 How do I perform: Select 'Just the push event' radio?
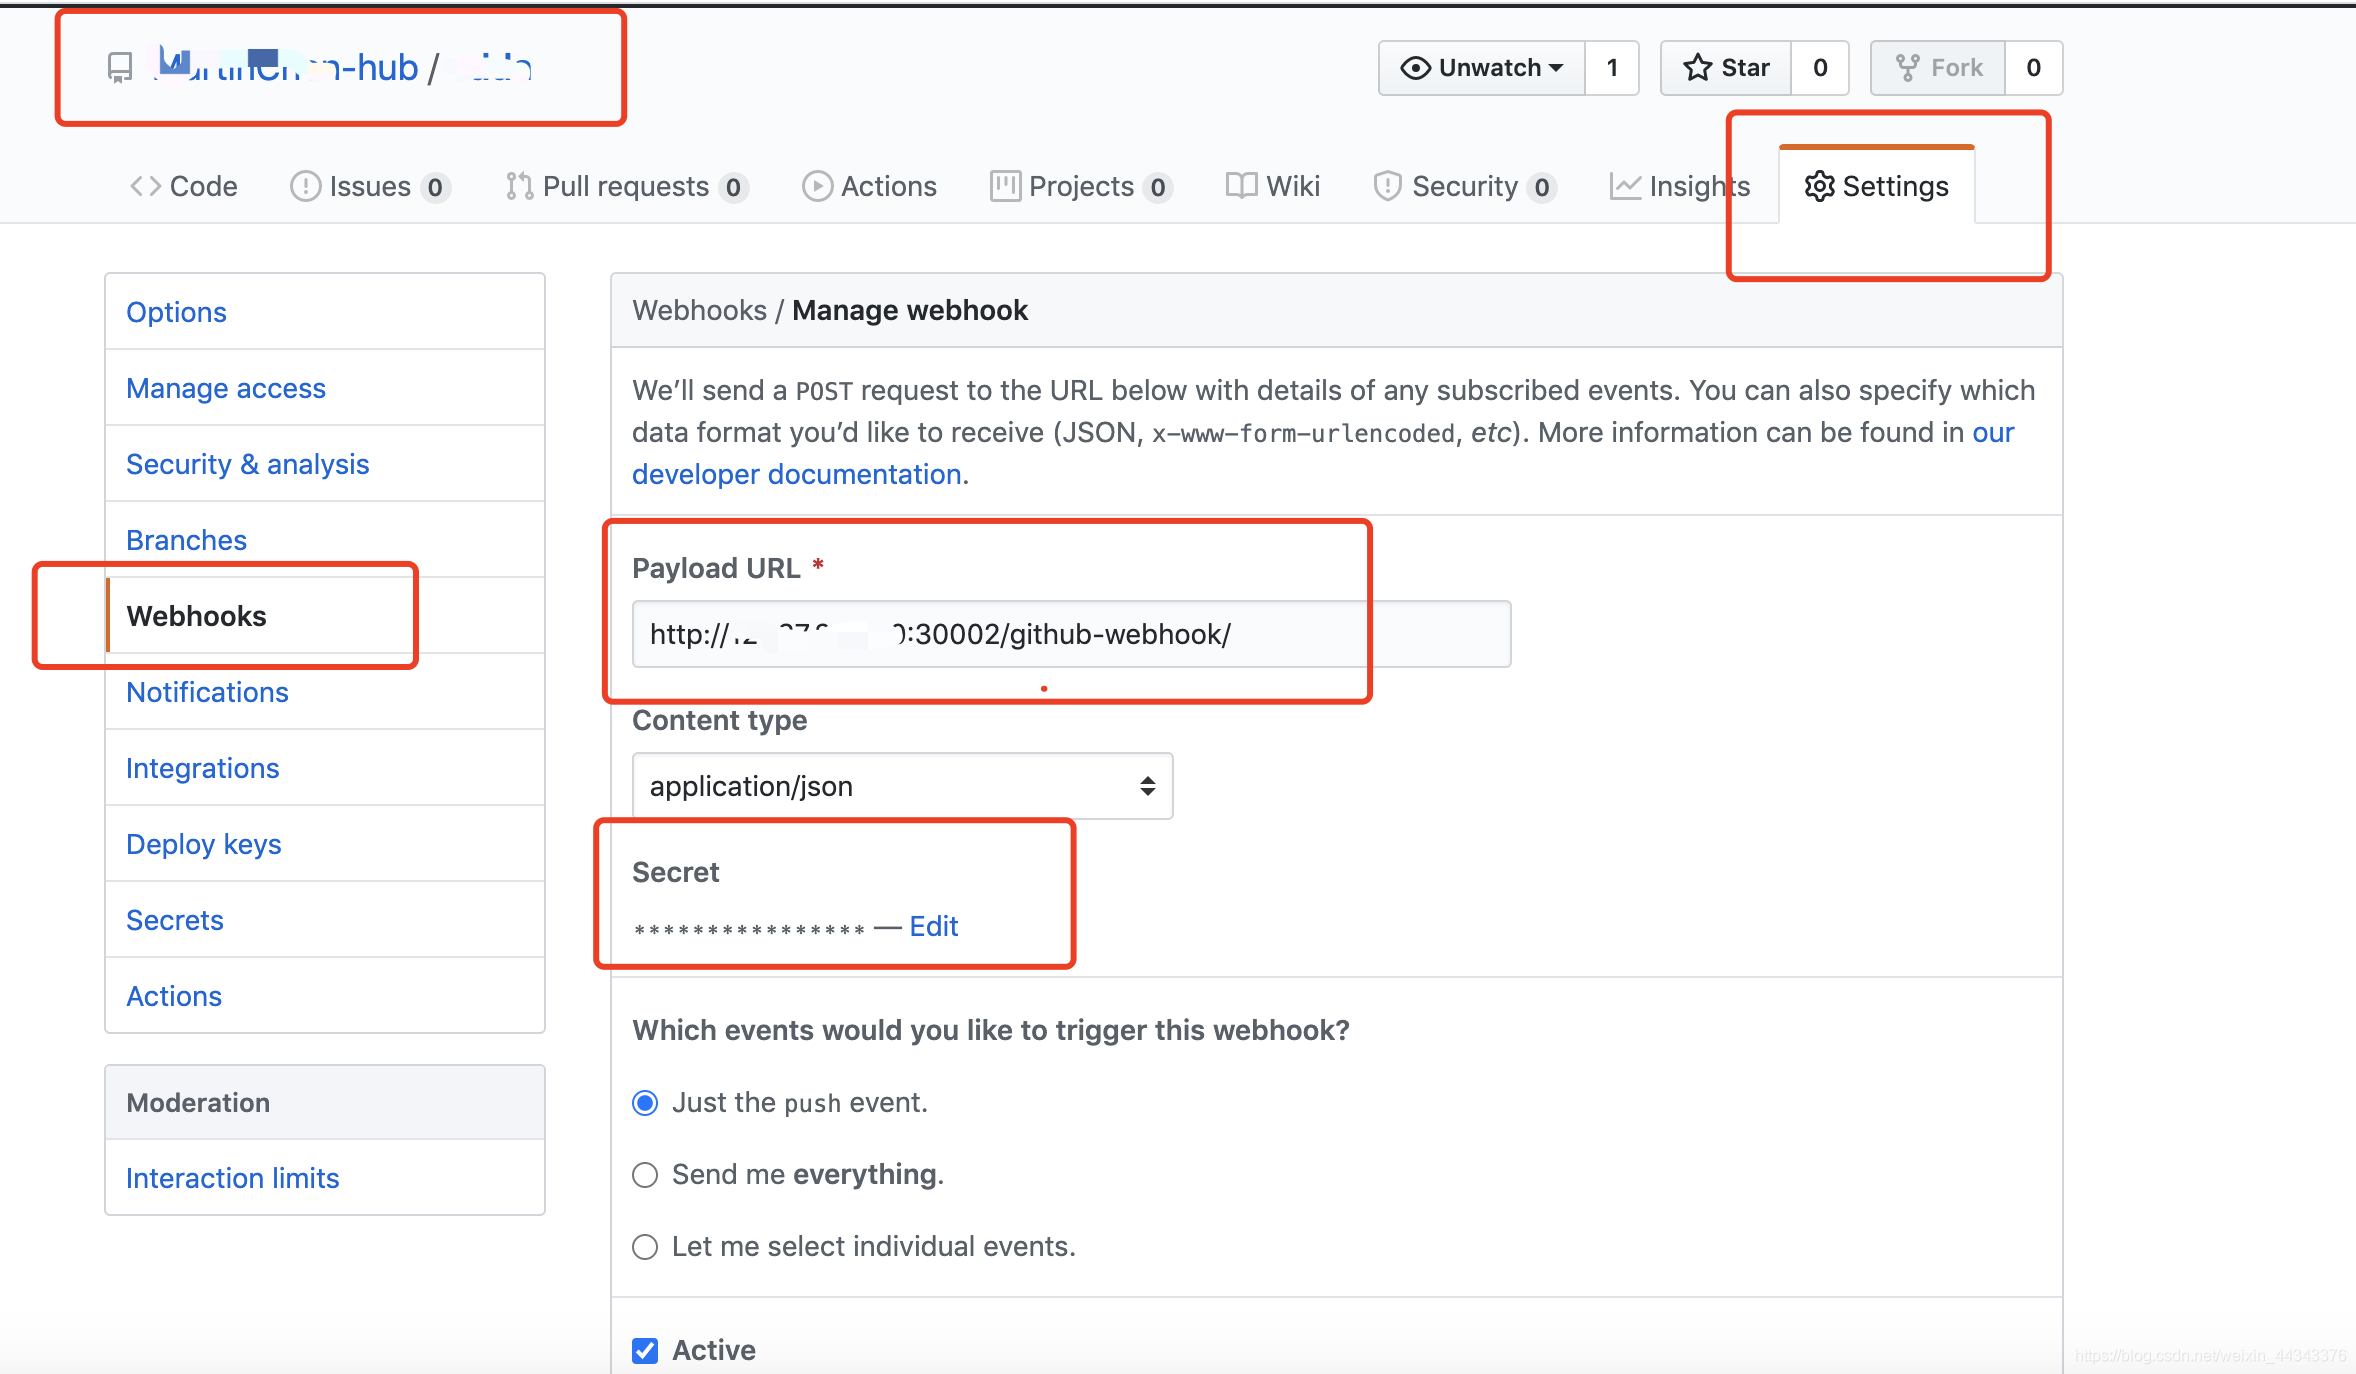click(645, 1103)
